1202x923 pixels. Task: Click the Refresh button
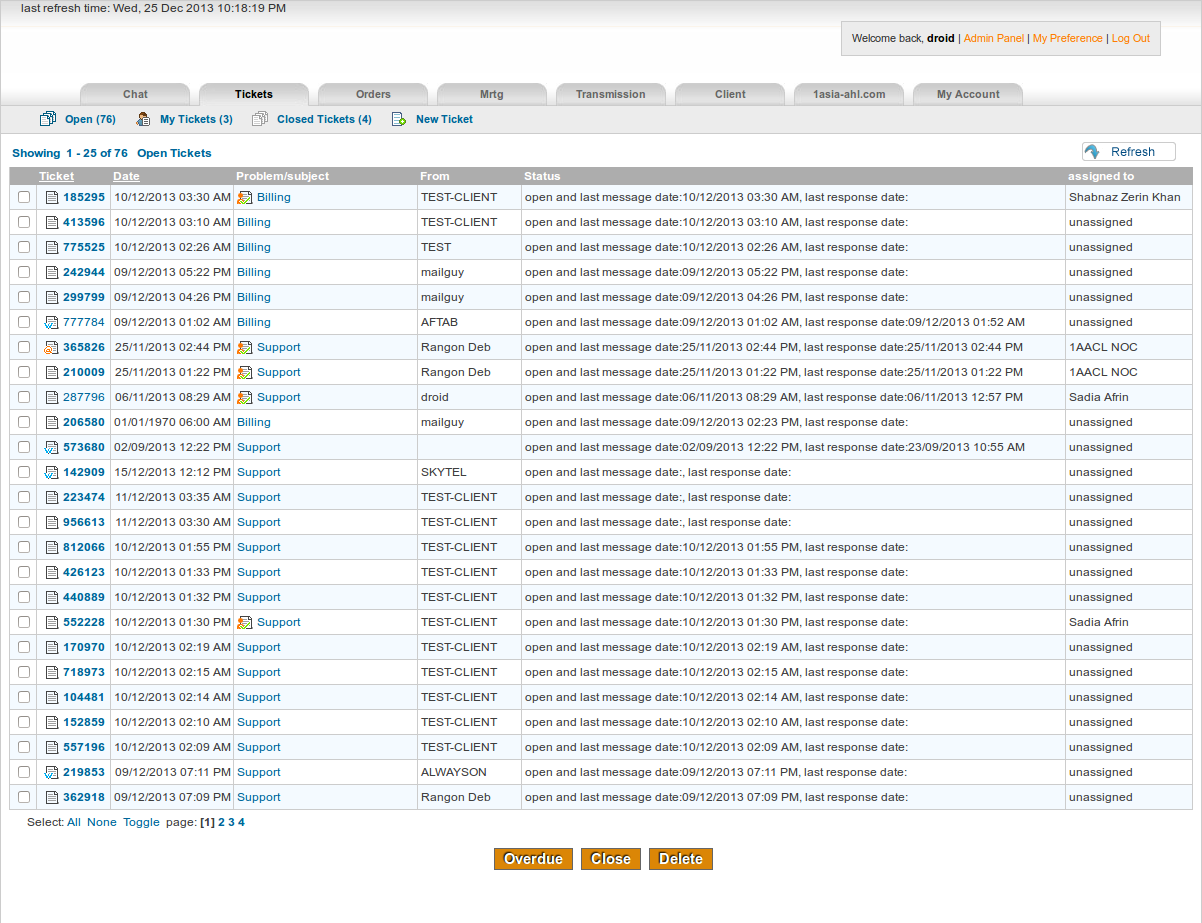[1128, 151]
